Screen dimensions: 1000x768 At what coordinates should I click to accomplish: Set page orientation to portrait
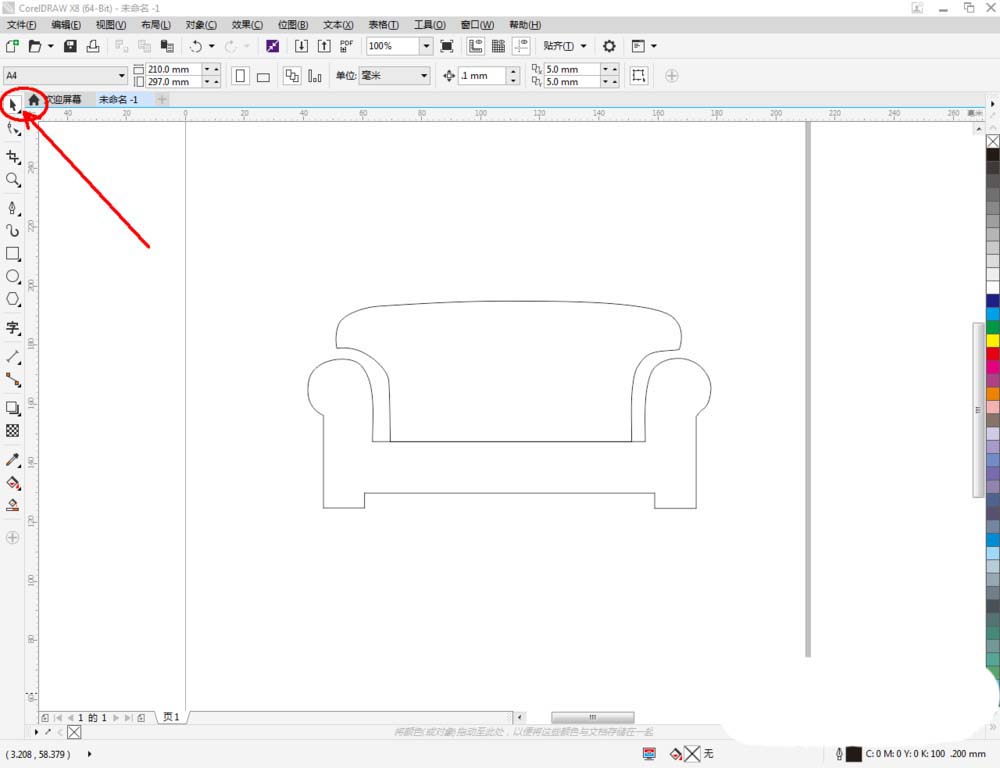(x=240, y=76)
